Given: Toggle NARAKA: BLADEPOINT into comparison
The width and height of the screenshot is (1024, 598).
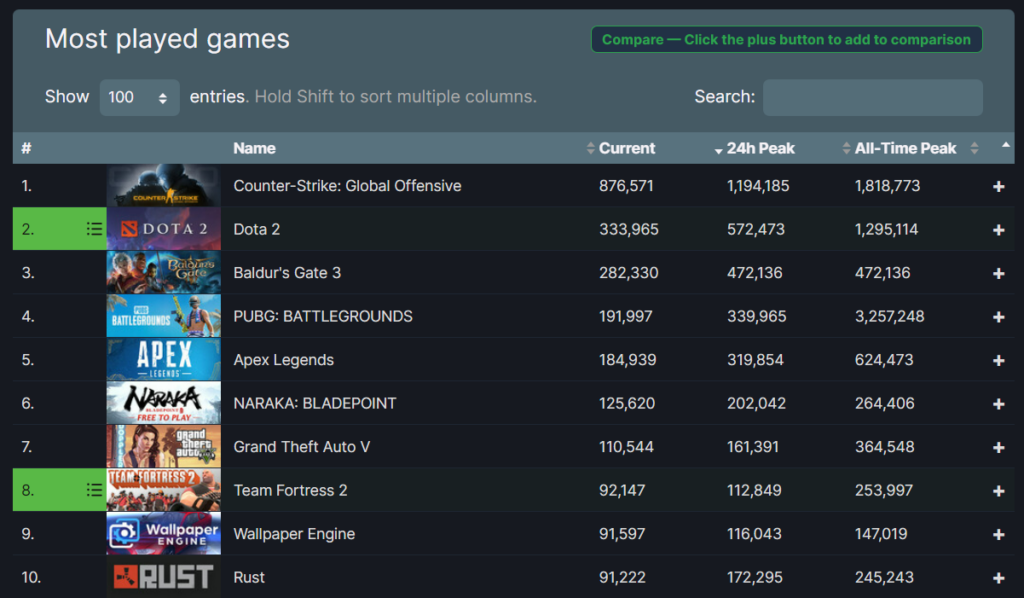Looking at the screenshot, I should (x=998, y=404).
